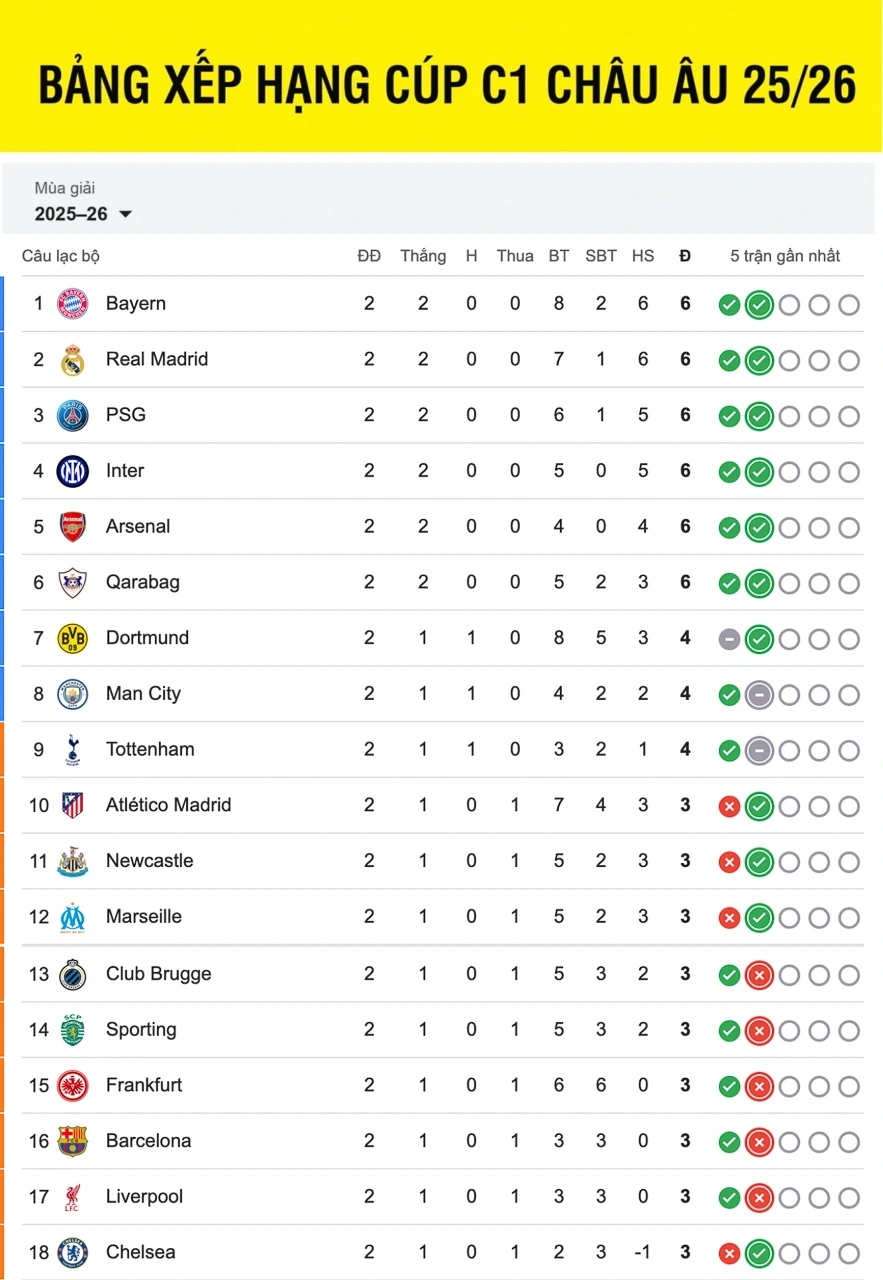Click the Dortmund BVB logo
883x1280 pixels.
[73, 638]
